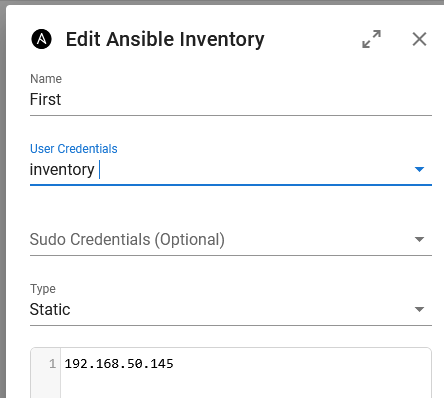Screen dimensions: 444x398
Task: Expand dialog with the fullscreen arrows icon
Action: click(x=371, y=39)
